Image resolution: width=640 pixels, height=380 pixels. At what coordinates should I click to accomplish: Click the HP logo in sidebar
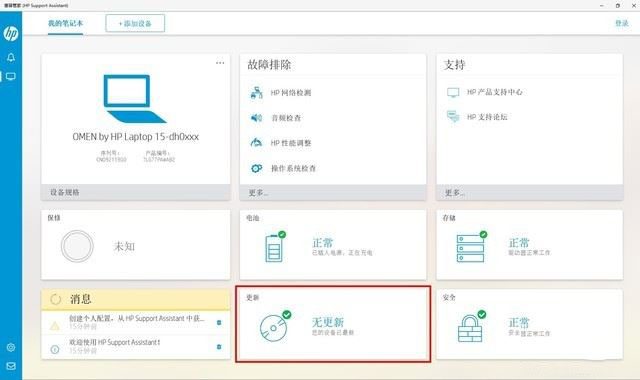pos(11,33)
